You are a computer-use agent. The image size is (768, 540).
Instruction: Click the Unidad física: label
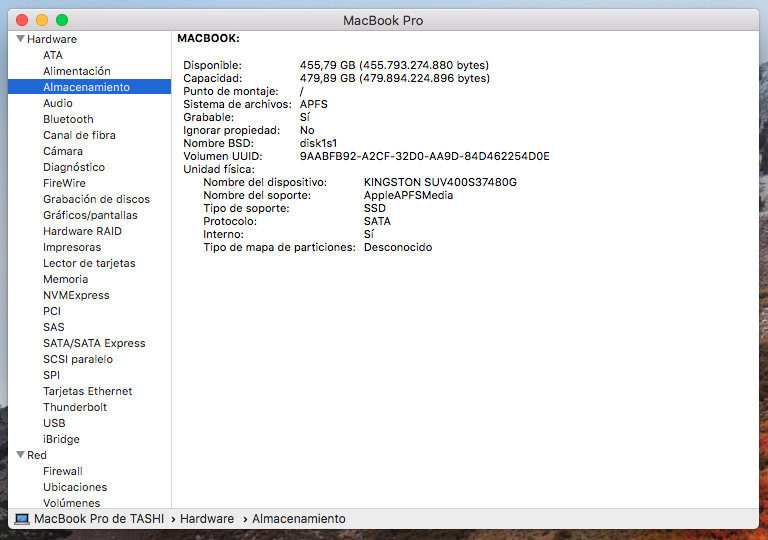click(x=219, y=169)
